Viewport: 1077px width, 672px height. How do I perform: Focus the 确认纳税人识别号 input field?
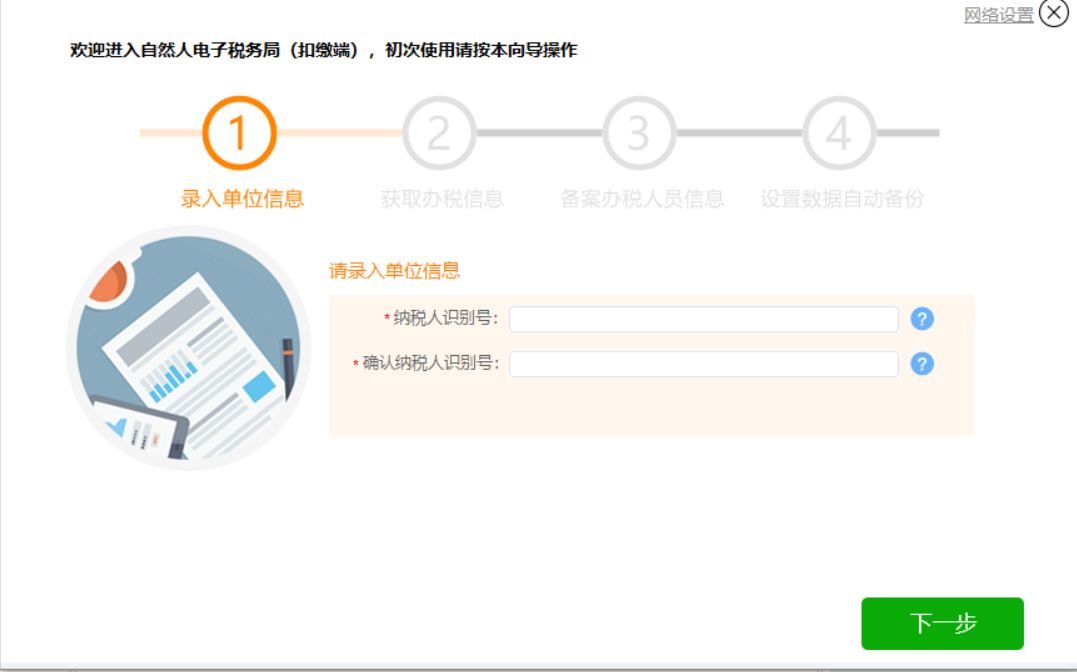(703, 364)
